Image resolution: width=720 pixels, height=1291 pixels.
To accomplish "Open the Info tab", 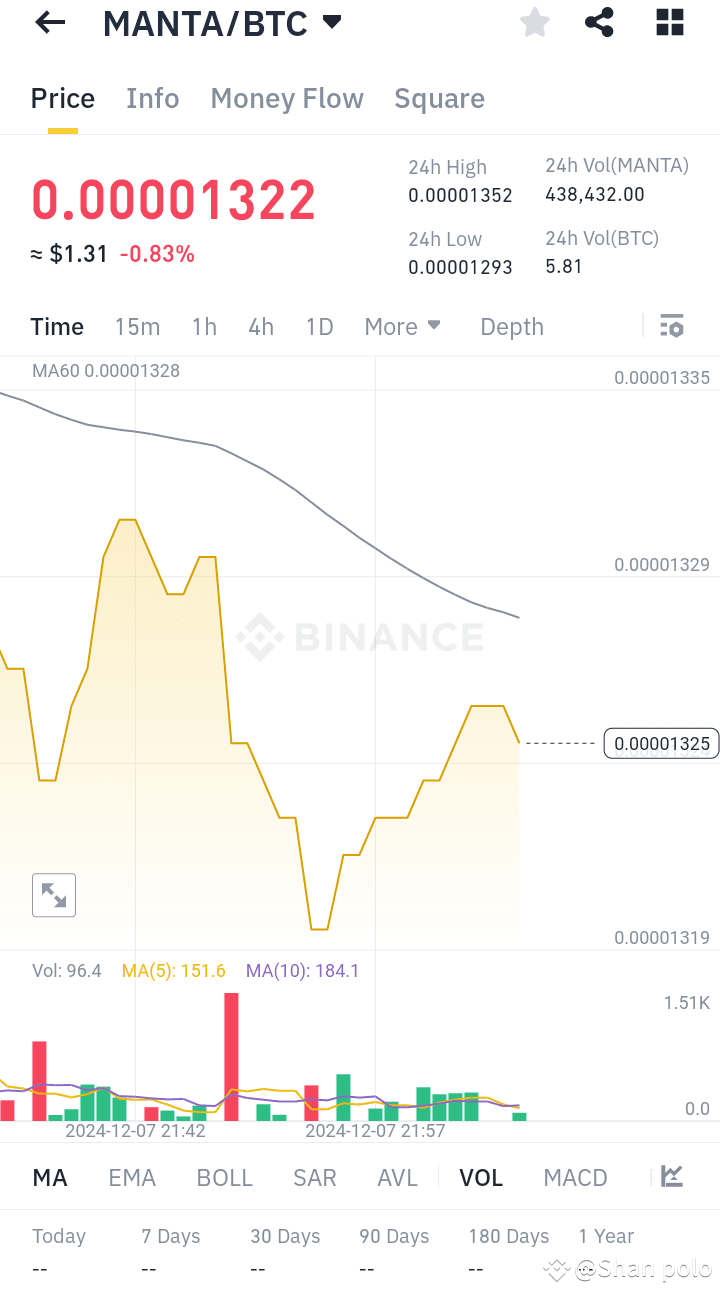I will (x=152, y=98).
